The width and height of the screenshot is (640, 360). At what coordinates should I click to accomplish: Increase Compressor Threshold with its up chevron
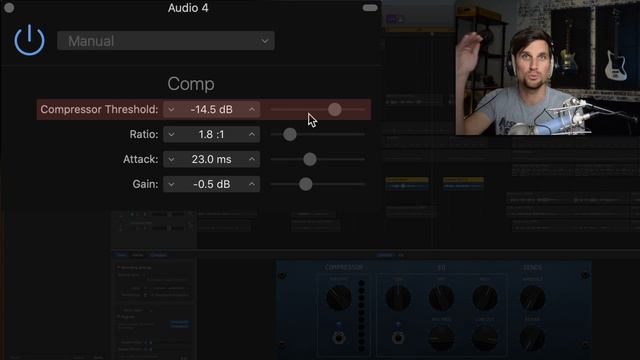[252, 109]
